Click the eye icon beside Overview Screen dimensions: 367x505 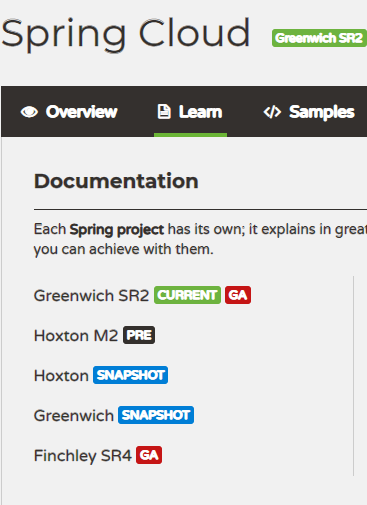point(29,112)
